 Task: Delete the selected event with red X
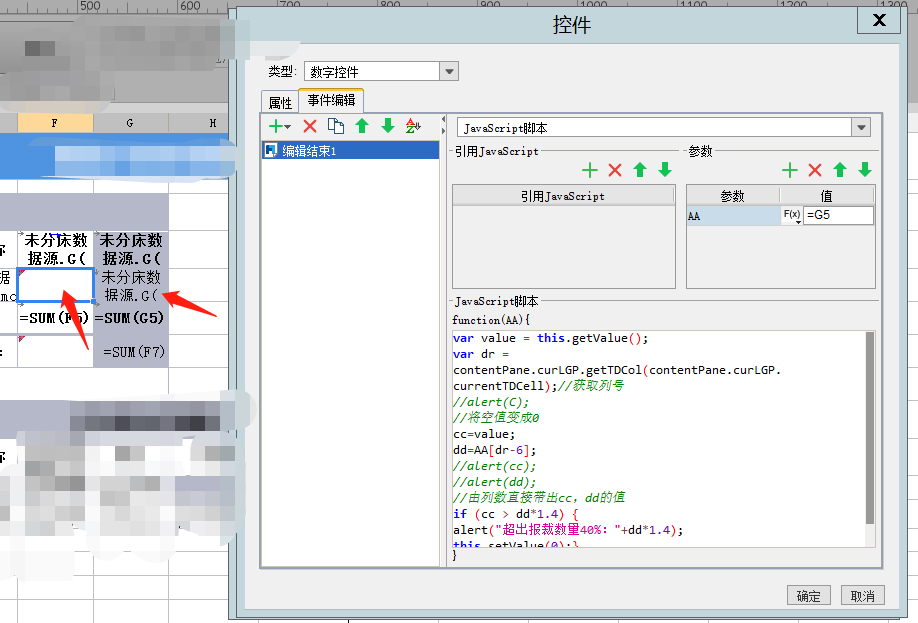310,126
